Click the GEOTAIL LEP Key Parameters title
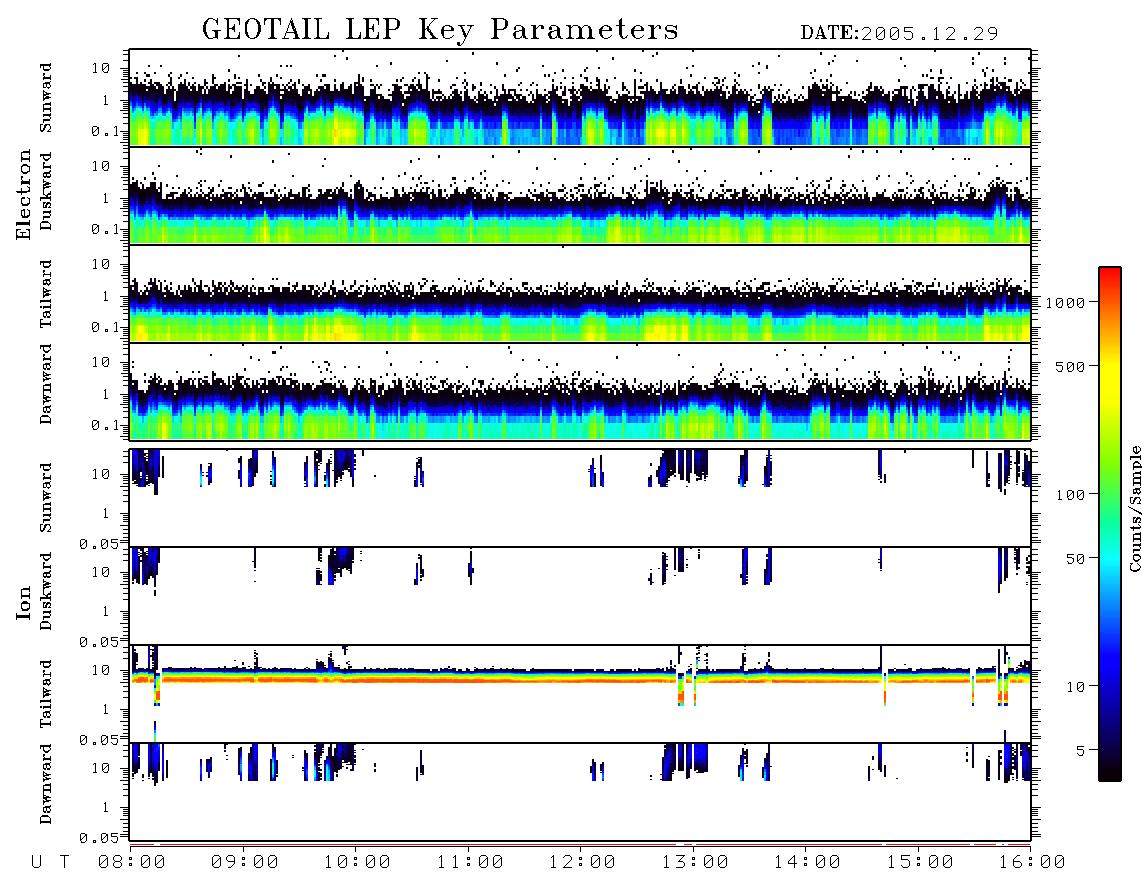Image resolution: width=1142 pixels, height=880 pixels. (440, 30)
